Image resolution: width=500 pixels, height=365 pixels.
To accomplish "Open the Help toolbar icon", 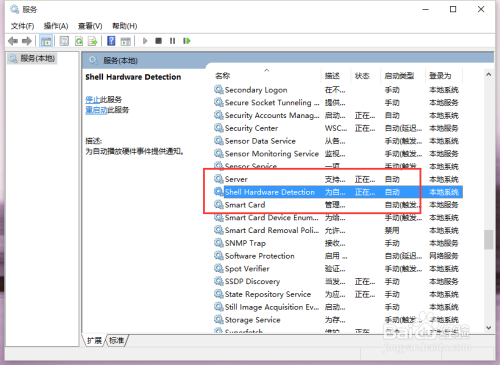I will 111,41.
